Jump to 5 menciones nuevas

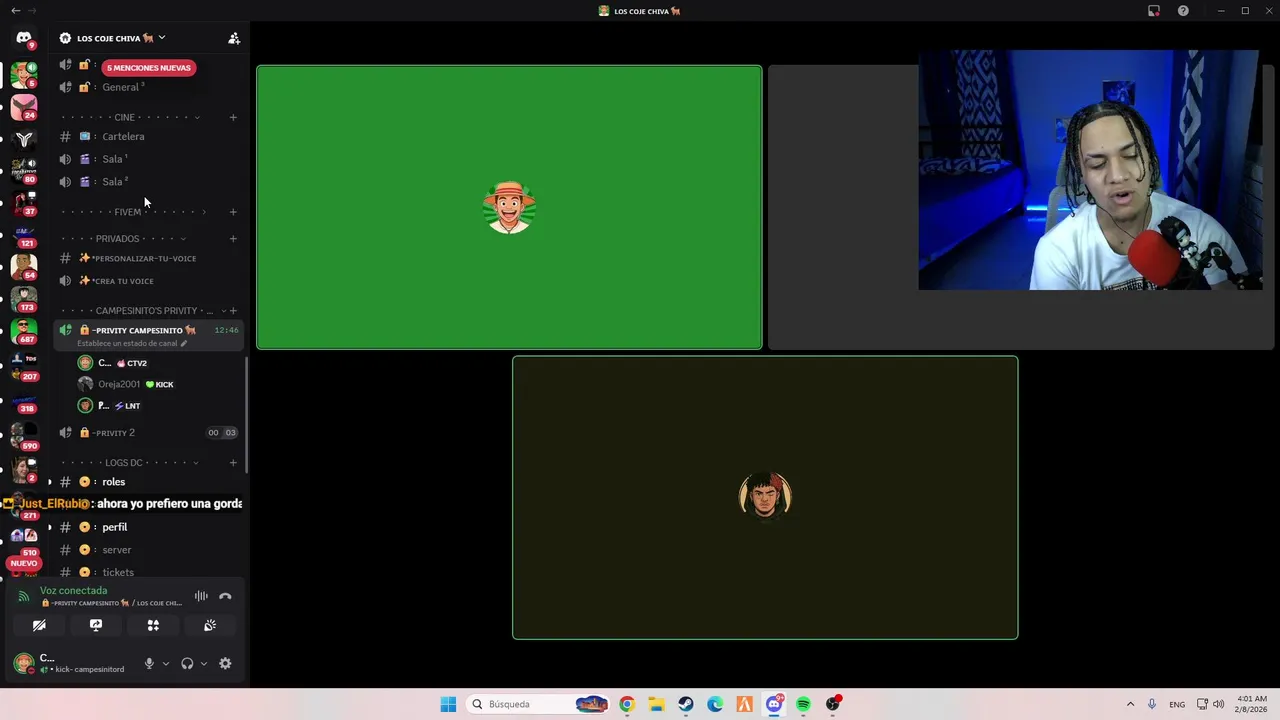[148, 68]
